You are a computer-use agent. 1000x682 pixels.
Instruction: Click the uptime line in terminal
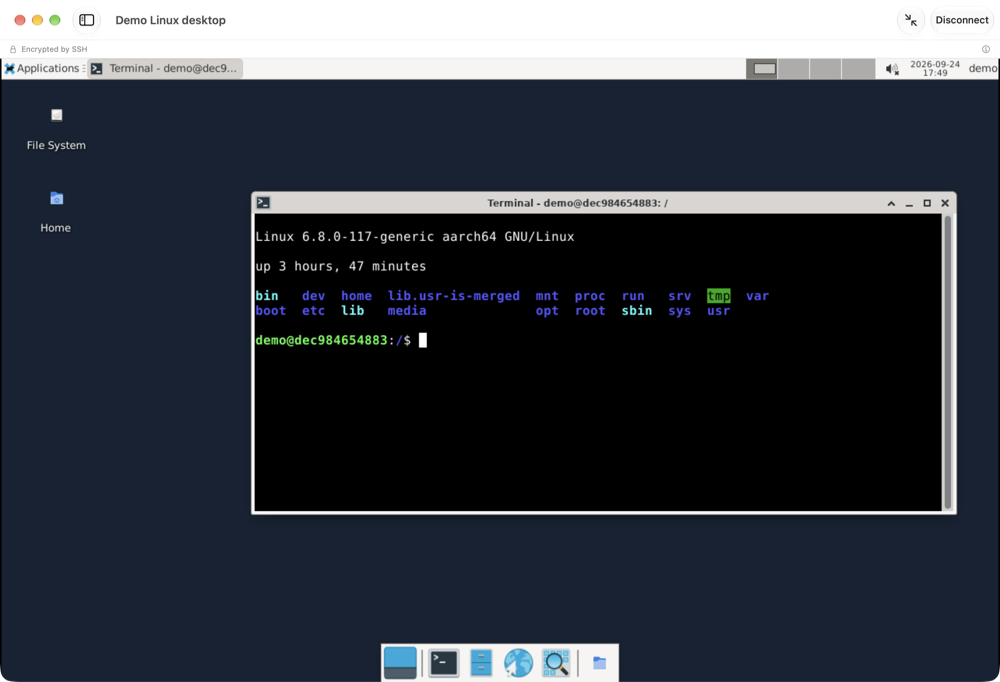(x=341, y=266)
